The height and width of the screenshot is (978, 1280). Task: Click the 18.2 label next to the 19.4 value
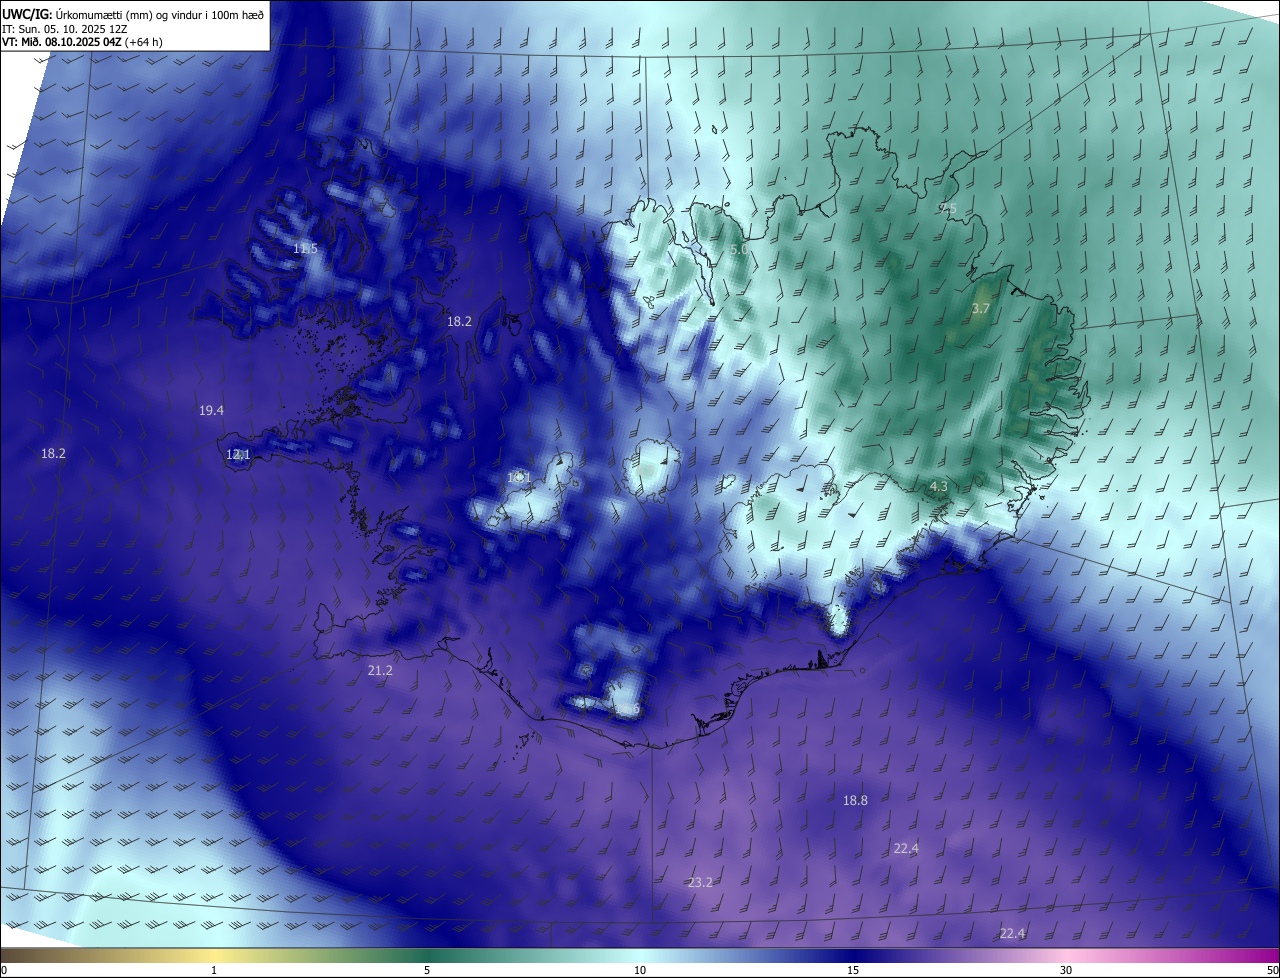pos(53,453)
